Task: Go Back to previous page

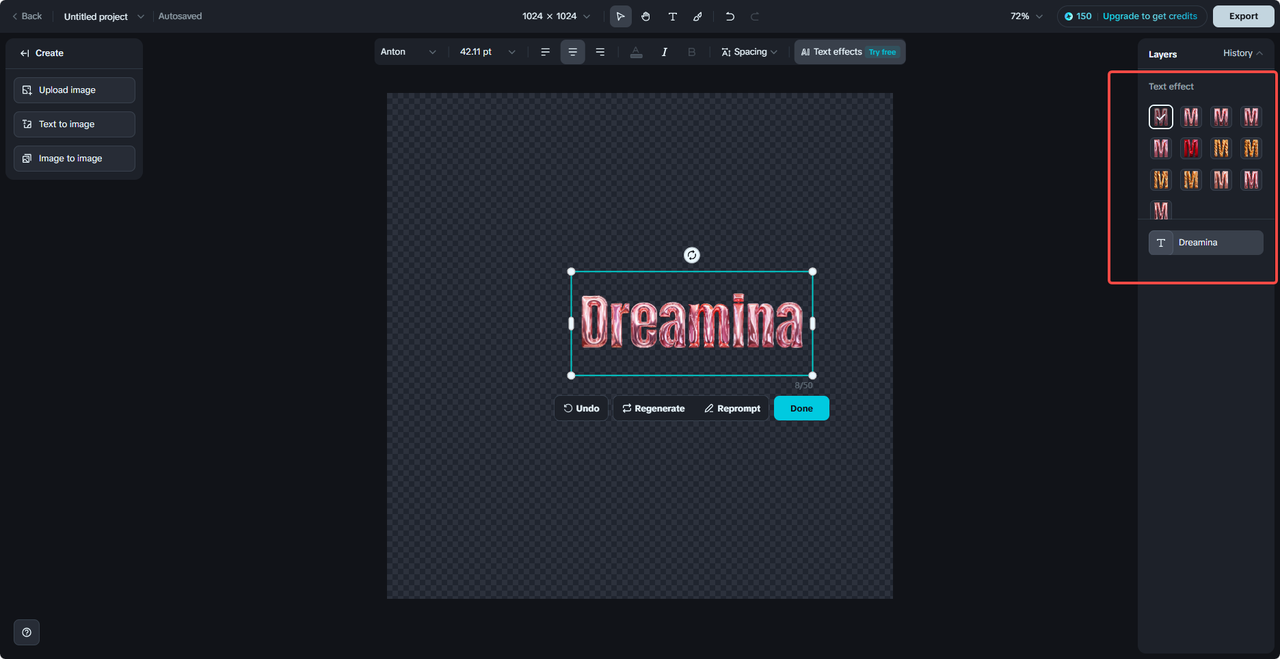Action: (x=27, y=16)
